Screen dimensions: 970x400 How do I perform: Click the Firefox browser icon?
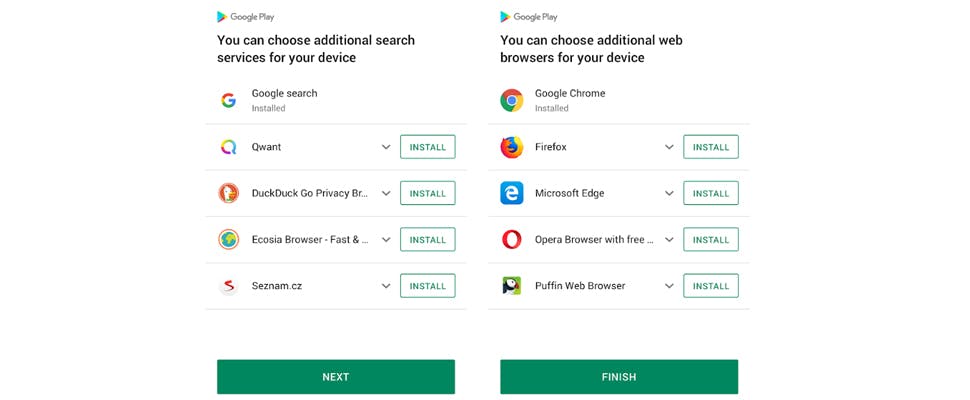pos(512,147)
